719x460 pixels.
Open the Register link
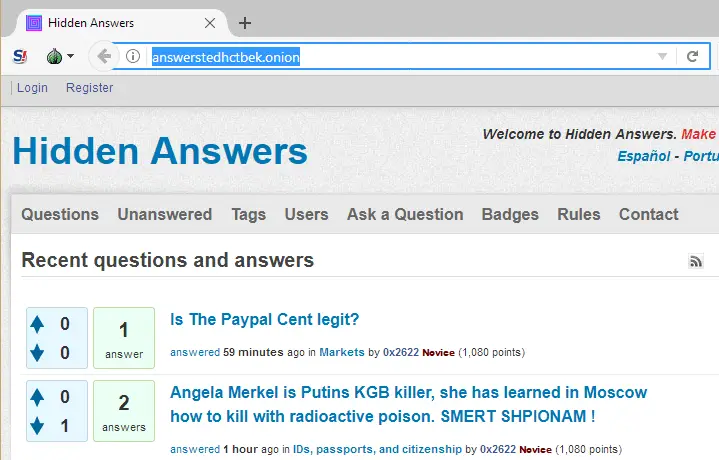coord(90,88)
